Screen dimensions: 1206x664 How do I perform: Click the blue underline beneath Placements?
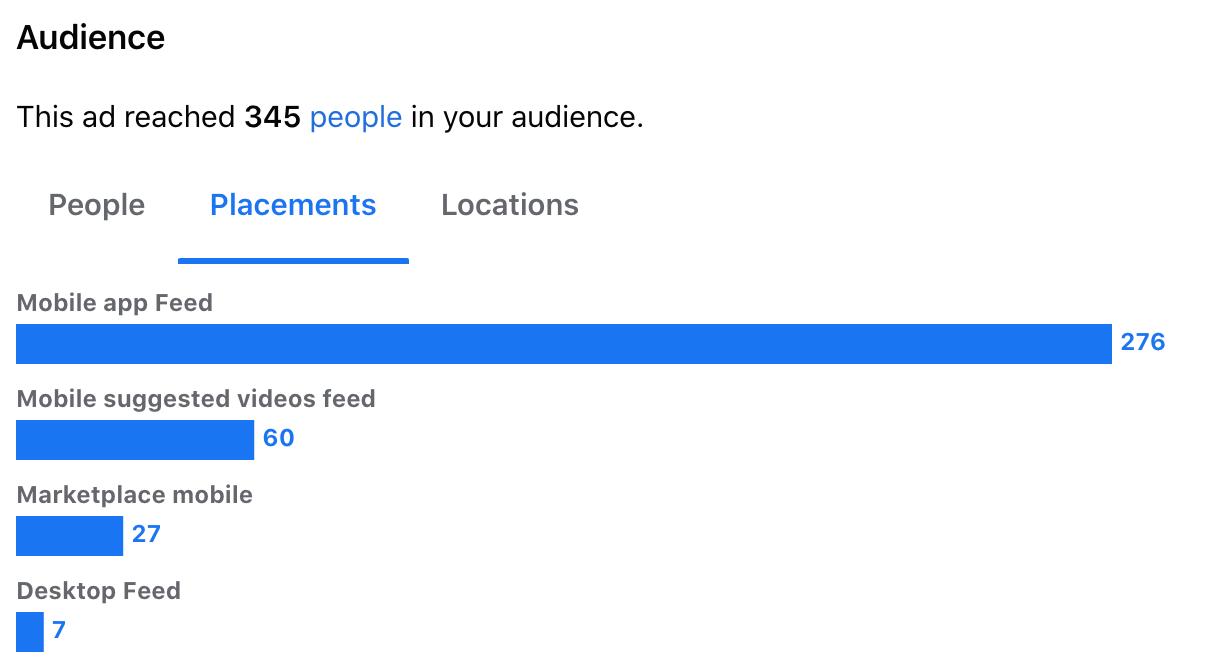point(293,261)
